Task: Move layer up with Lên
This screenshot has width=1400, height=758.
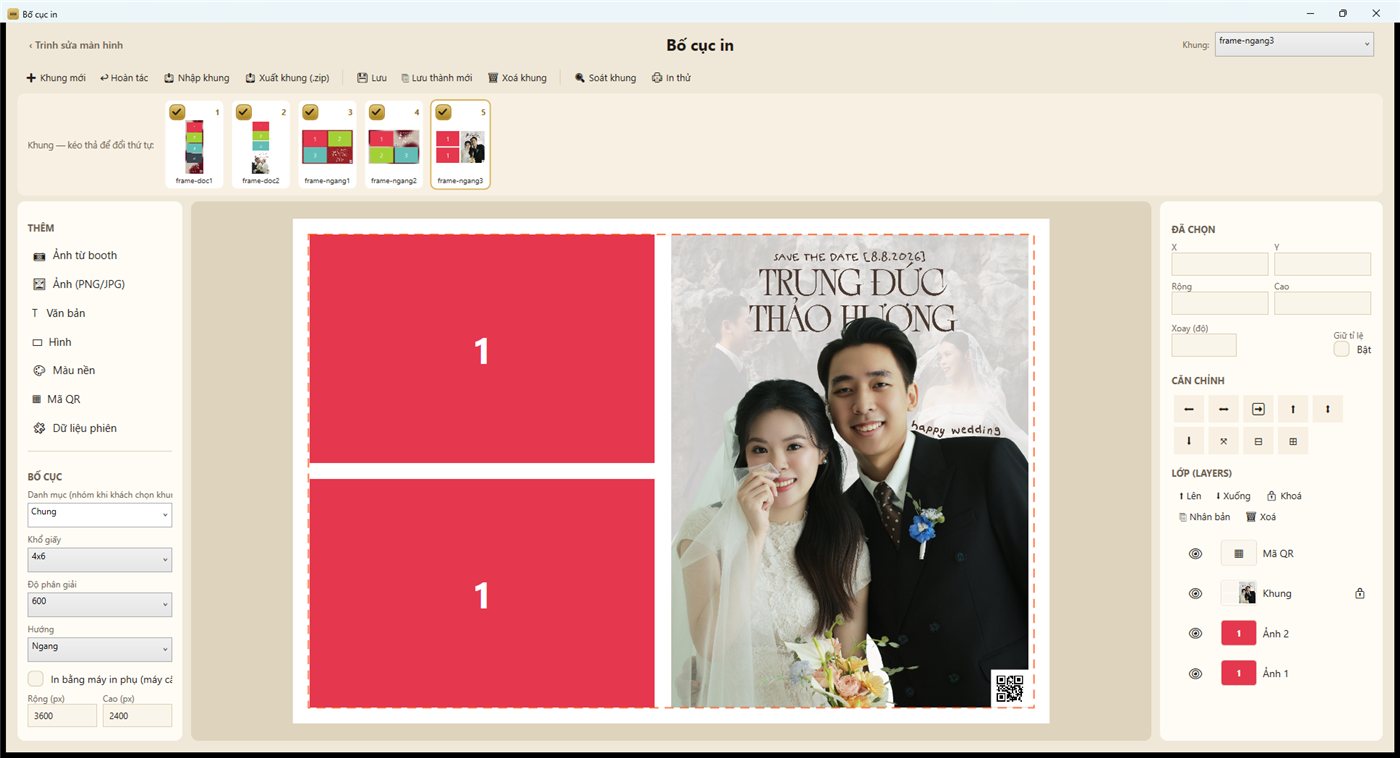Action: click(1190, 496)
